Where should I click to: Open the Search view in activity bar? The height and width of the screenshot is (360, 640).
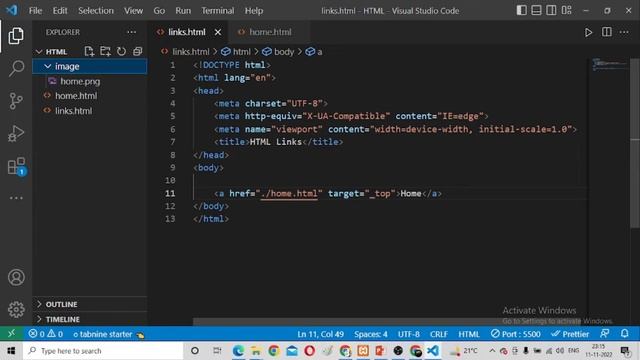tap(16, 68)
